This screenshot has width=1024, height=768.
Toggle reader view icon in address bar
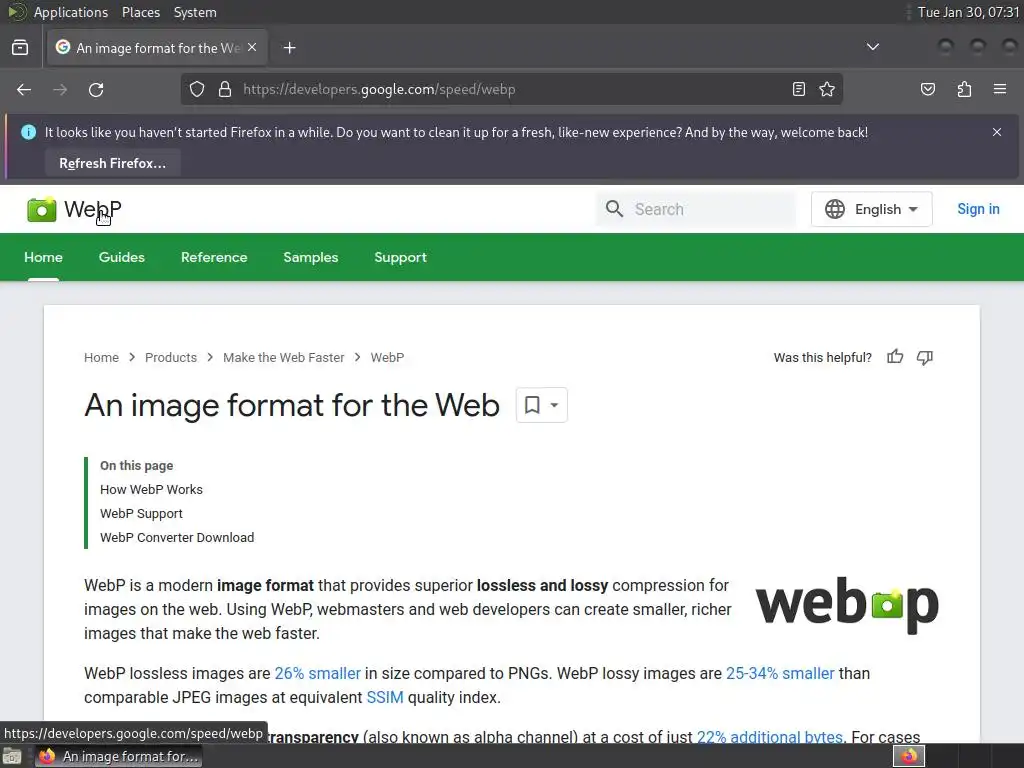coord(798,89)
